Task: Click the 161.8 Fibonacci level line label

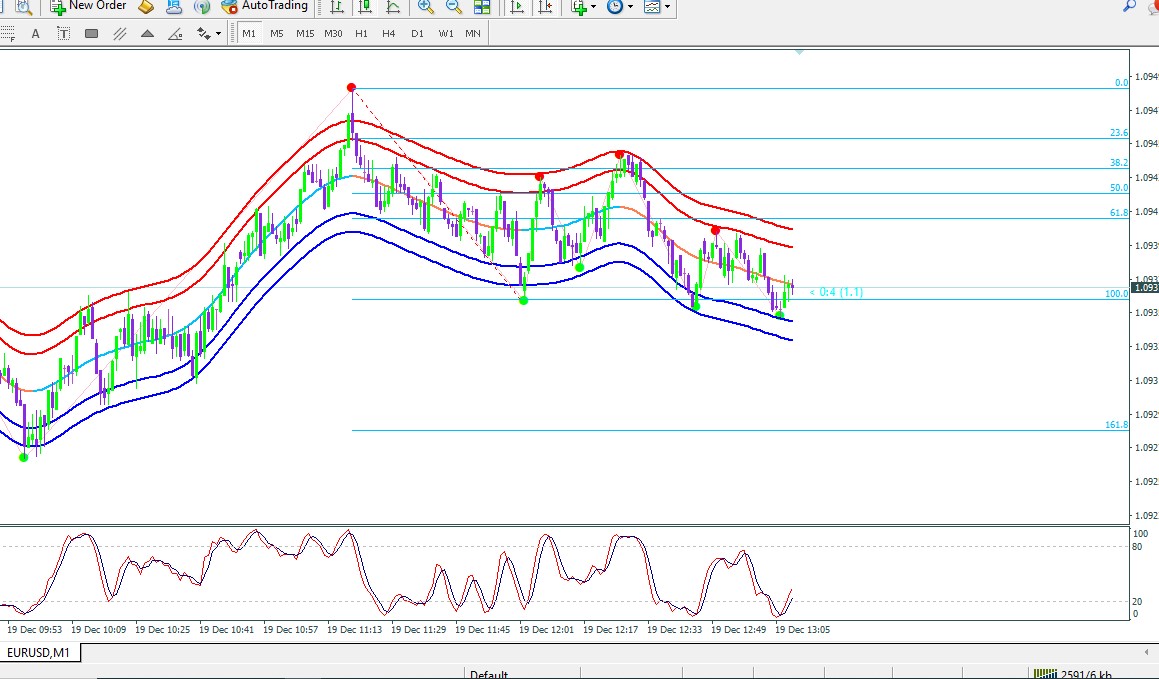Action: pyautogui.click(x=1116, y=425)
